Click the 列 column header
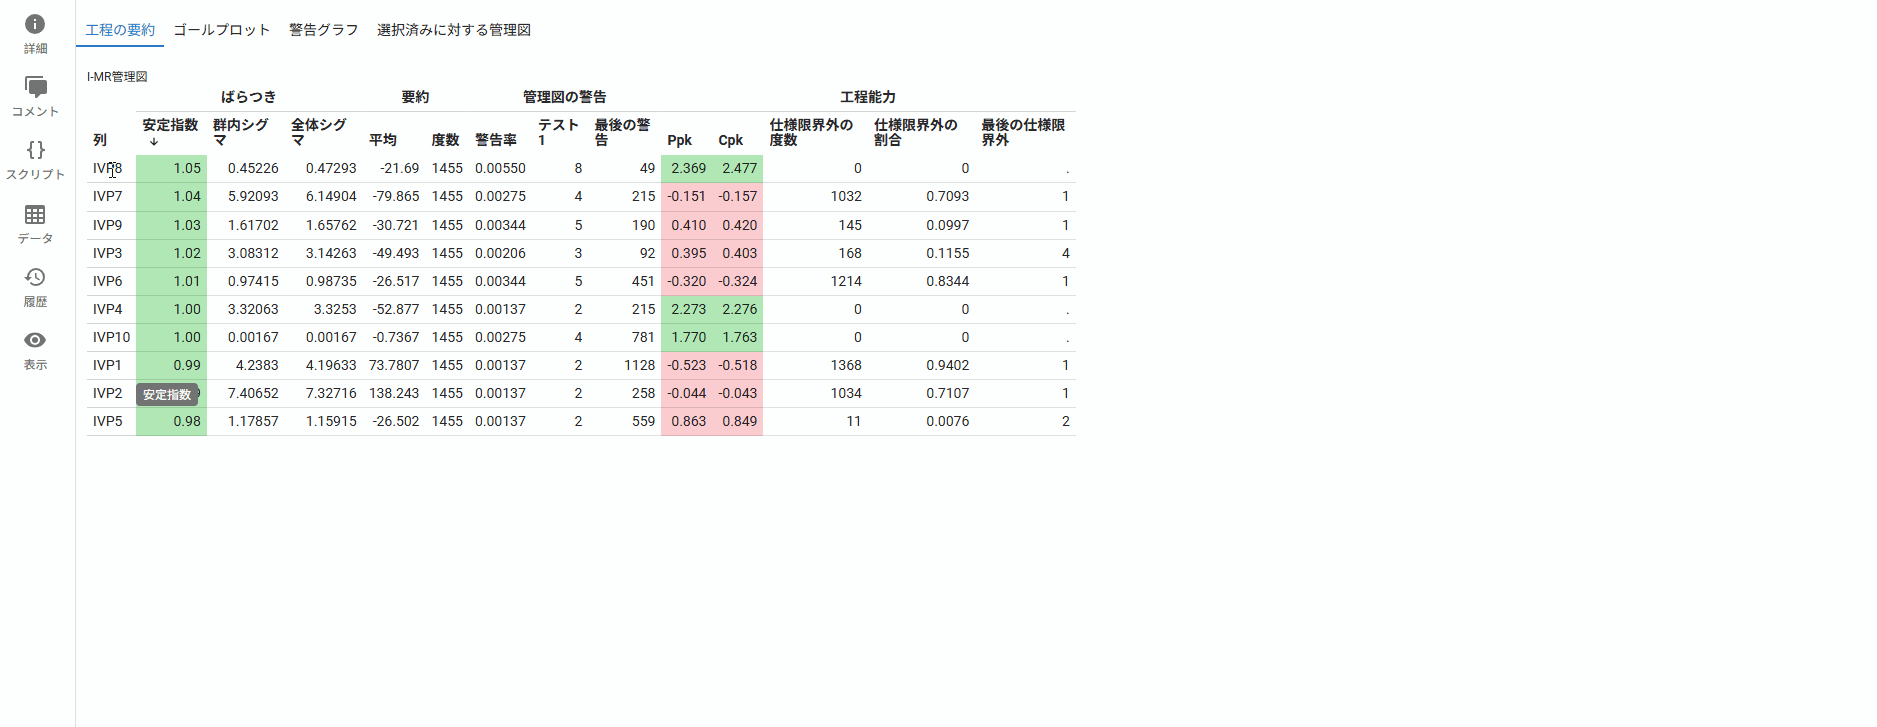This screenshot has height=727, width=1877. 100,140
